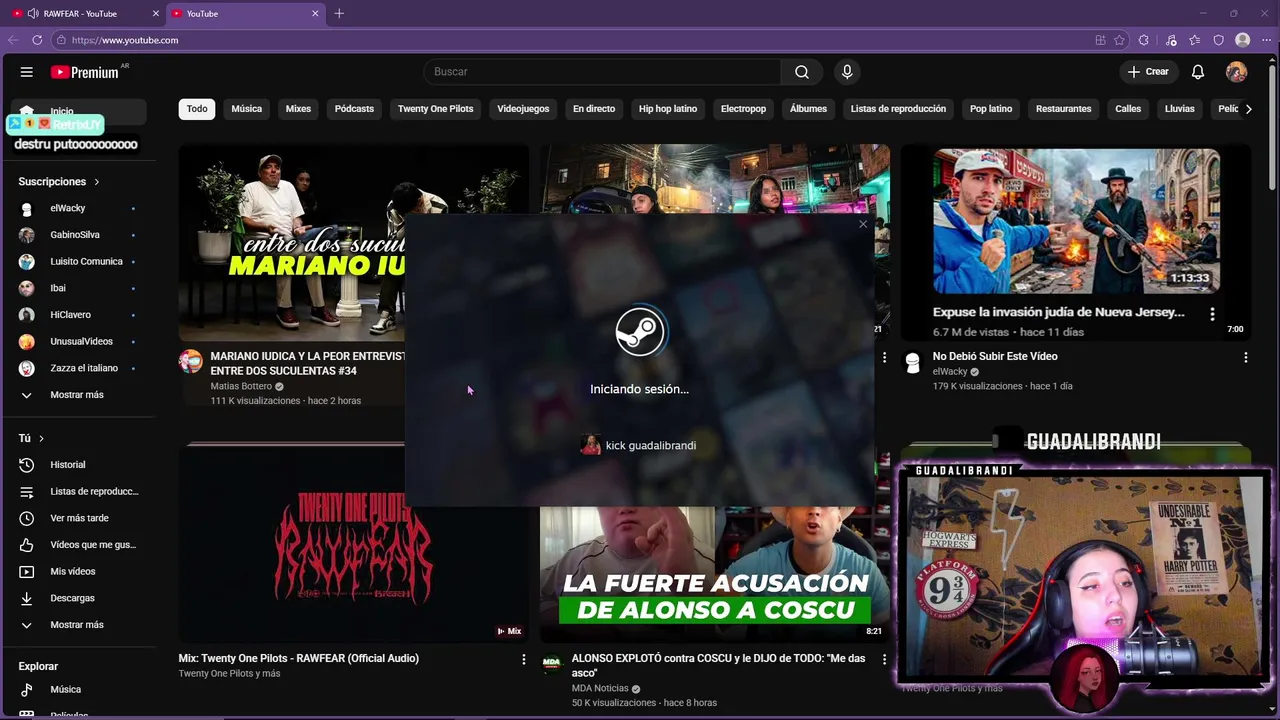1280x720 pixels.
Task: Select the Música filter chip
Action: click(246, 109)
